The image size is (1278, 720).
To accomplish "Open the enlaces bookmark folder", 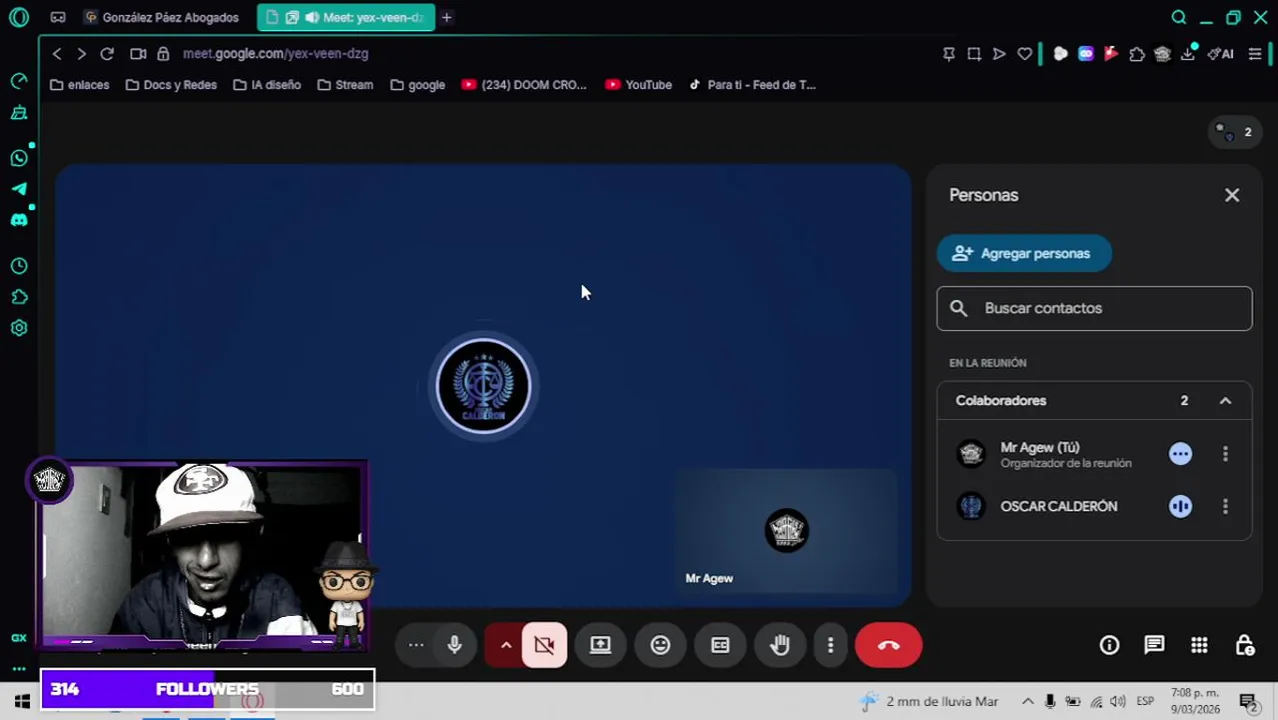I will 79,85.
